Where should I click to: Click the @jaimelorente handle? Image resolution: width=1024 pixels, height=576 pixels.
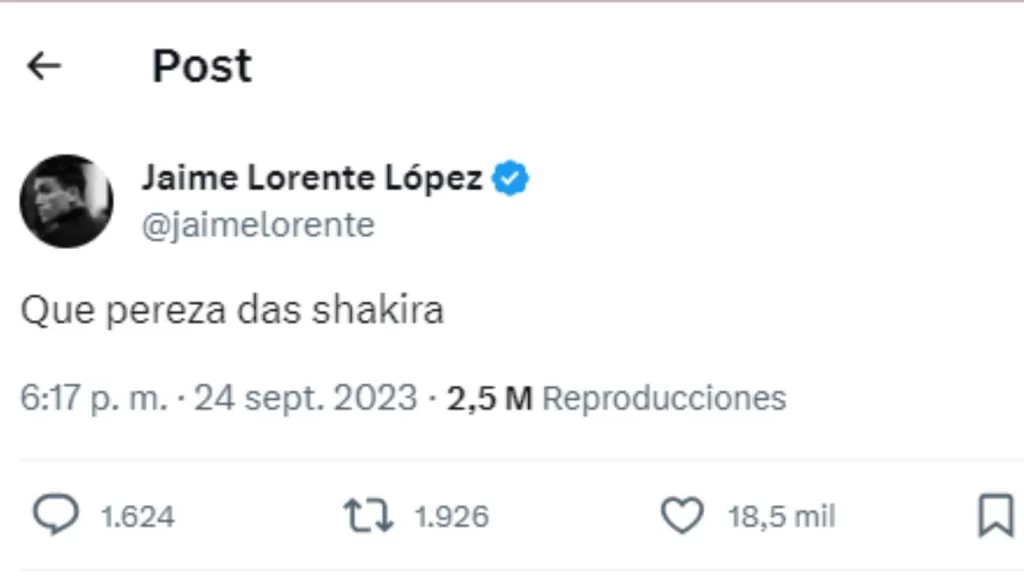point(258,225)
